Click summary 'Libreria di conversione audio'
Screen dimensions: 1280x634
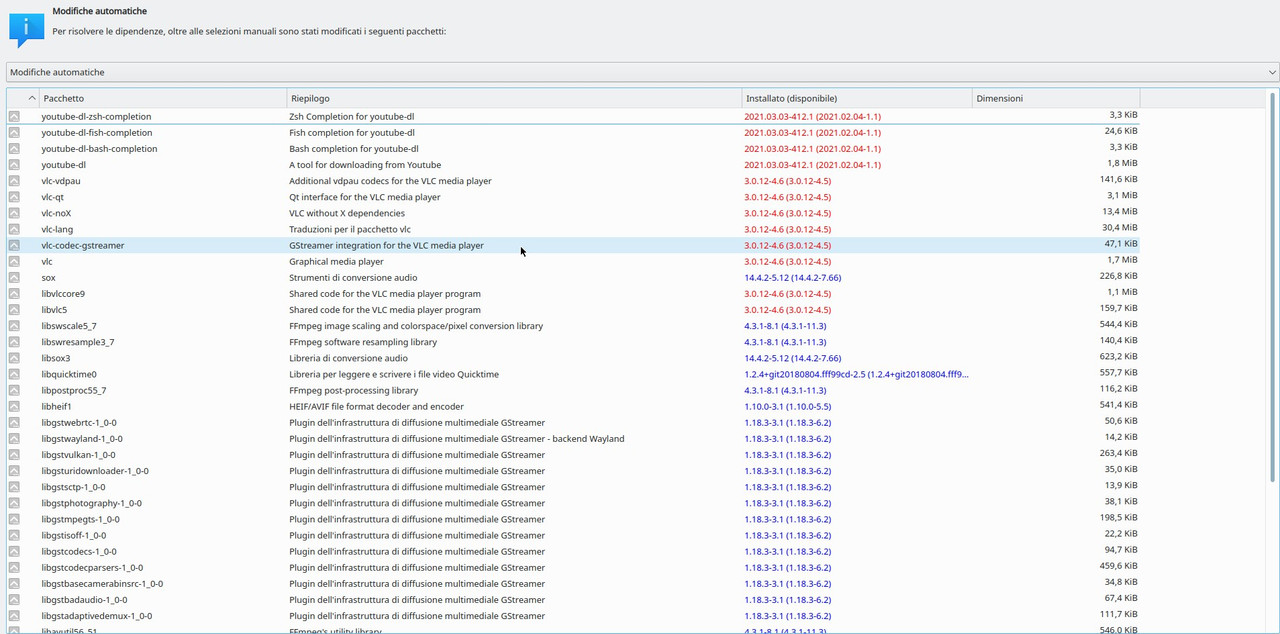pos(348,358)
